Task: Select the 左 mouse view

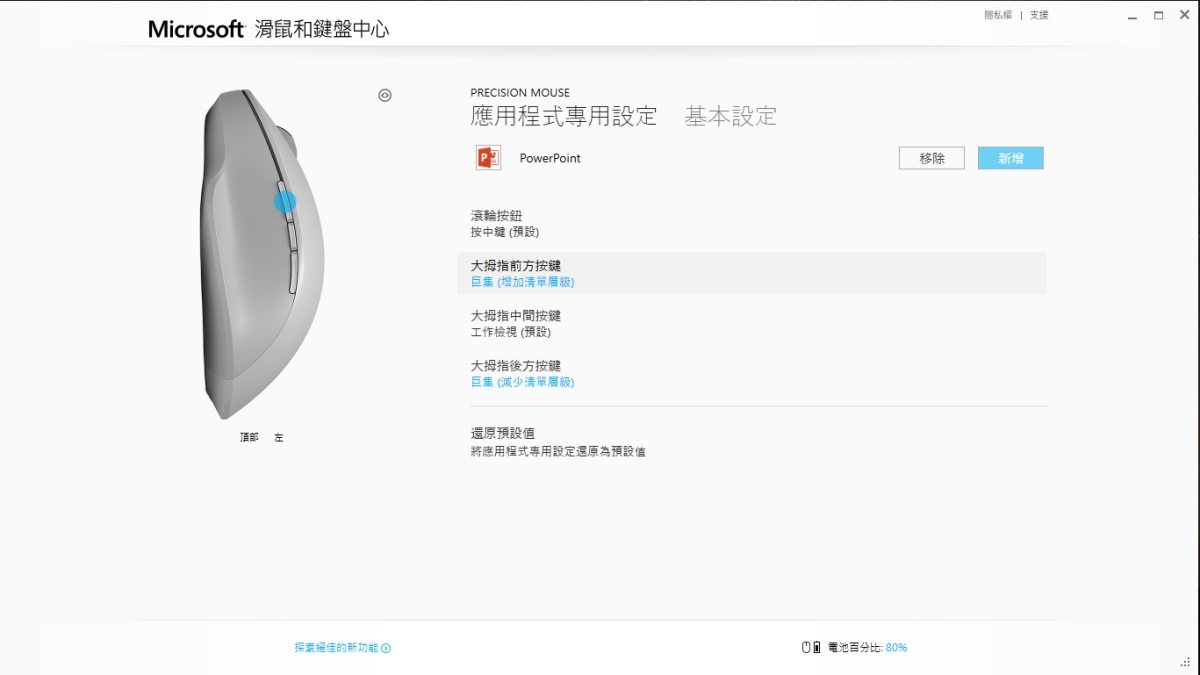Action: point(279,438)
